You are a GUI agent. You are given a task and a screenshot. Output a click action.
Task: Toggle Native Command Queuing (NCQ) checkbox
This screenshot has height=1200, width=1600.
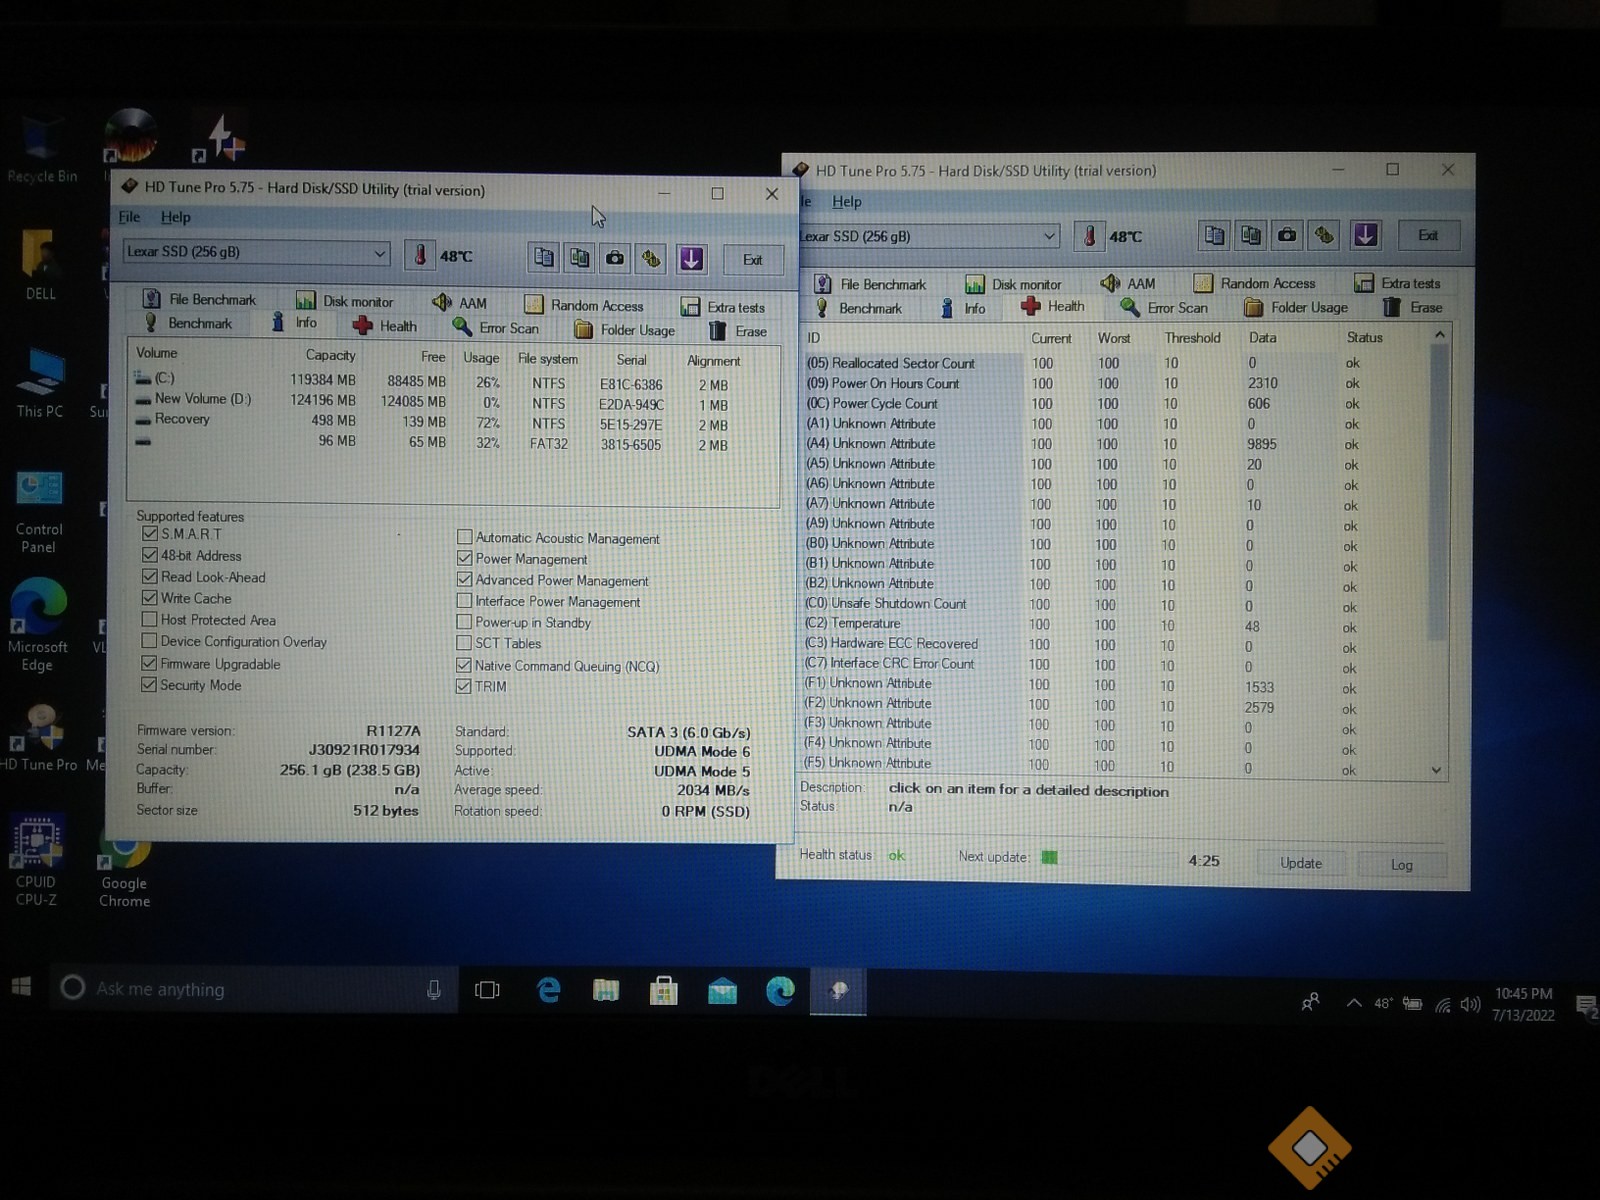coord(464,665)
